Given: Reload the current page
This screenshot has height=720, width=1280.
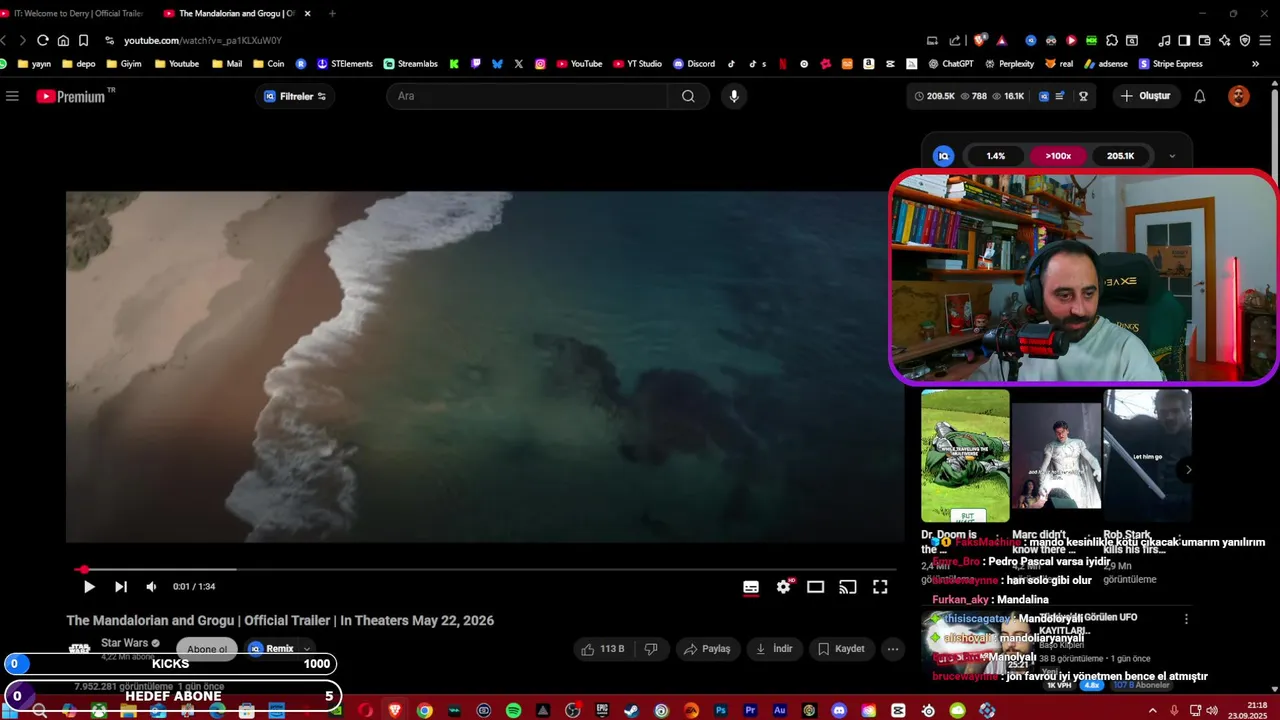Looking at the screenshot, I should tap(42, 40).
